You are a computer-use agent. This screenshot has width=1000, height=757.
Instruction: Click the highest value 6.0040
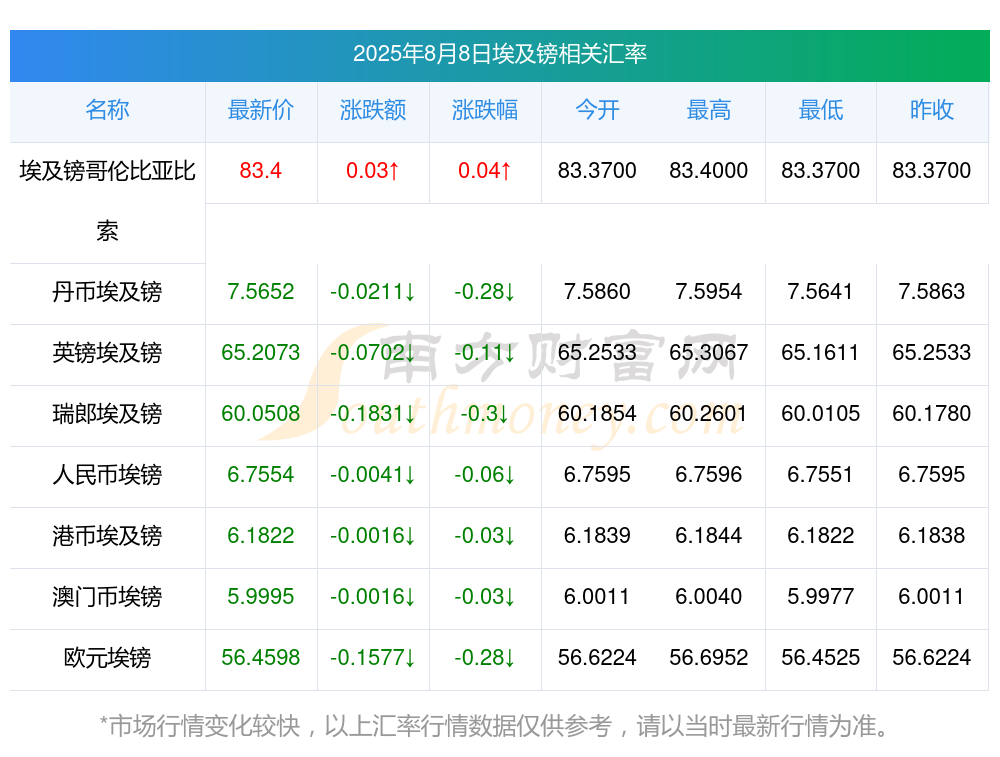click(x=709, y=596)
